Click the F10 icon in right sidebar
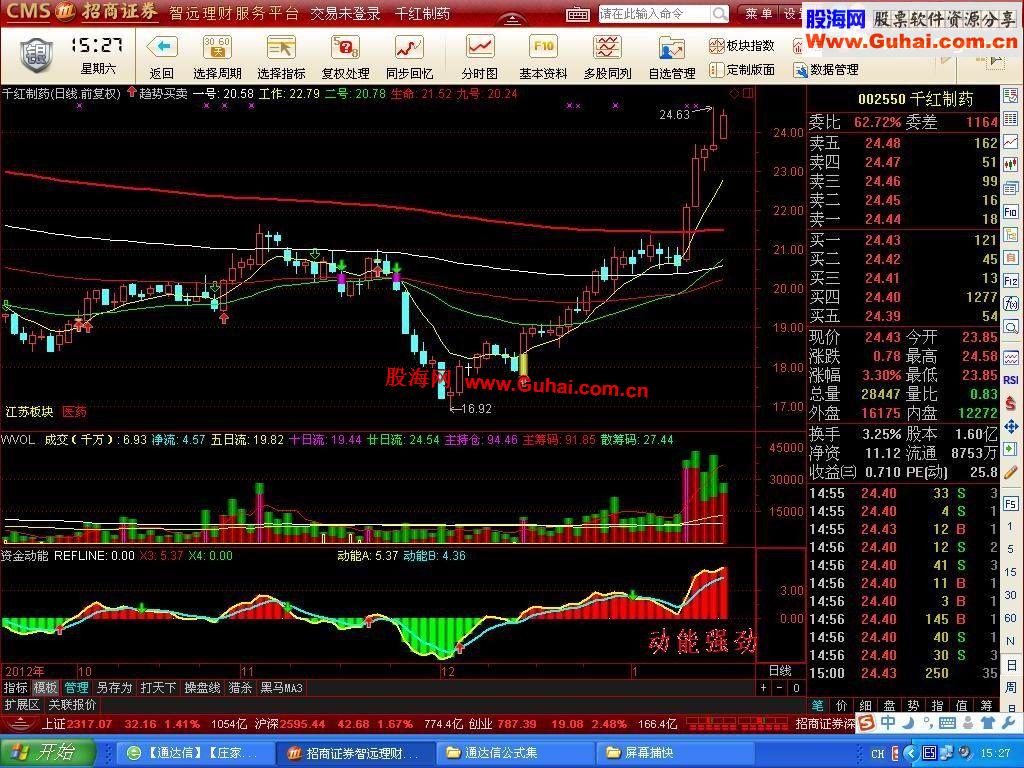Screen dimensions: 1024x768 tap(1010, 211)
